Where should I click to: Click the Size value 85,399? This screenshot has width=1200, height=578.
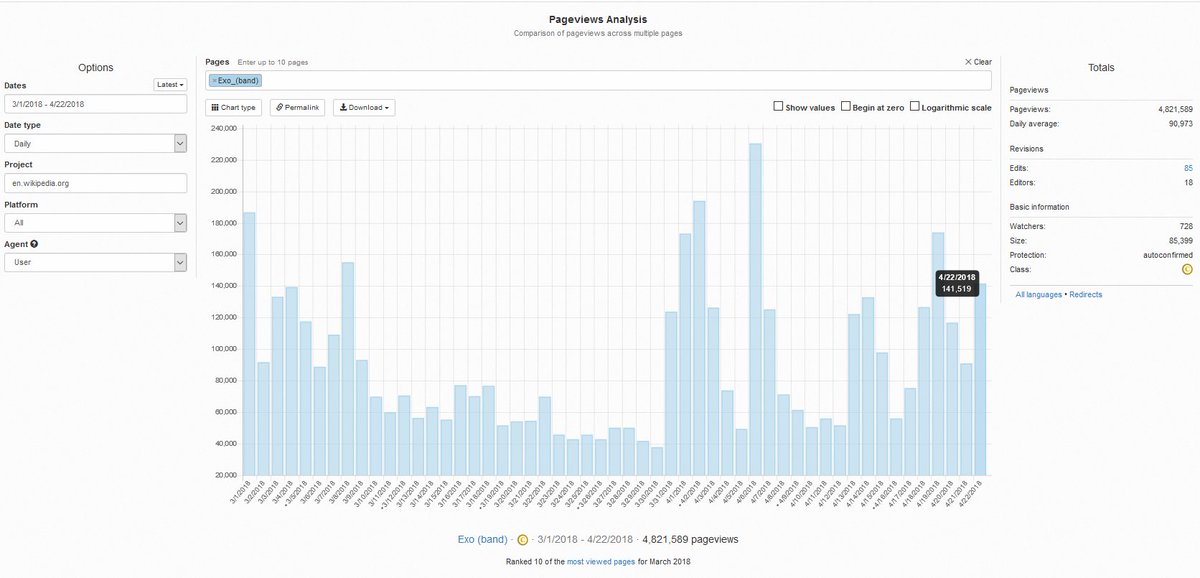tap(1179, 240)
